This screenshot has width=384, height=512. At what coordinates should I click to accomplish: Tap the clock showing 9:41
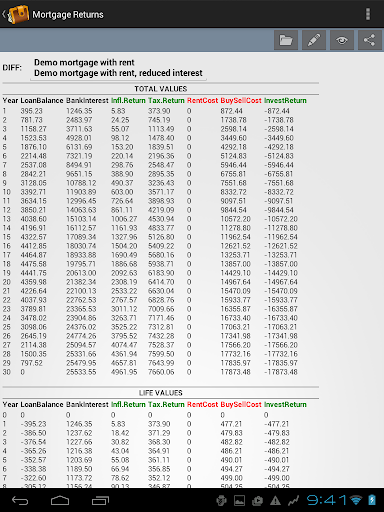tap(326, 500)
